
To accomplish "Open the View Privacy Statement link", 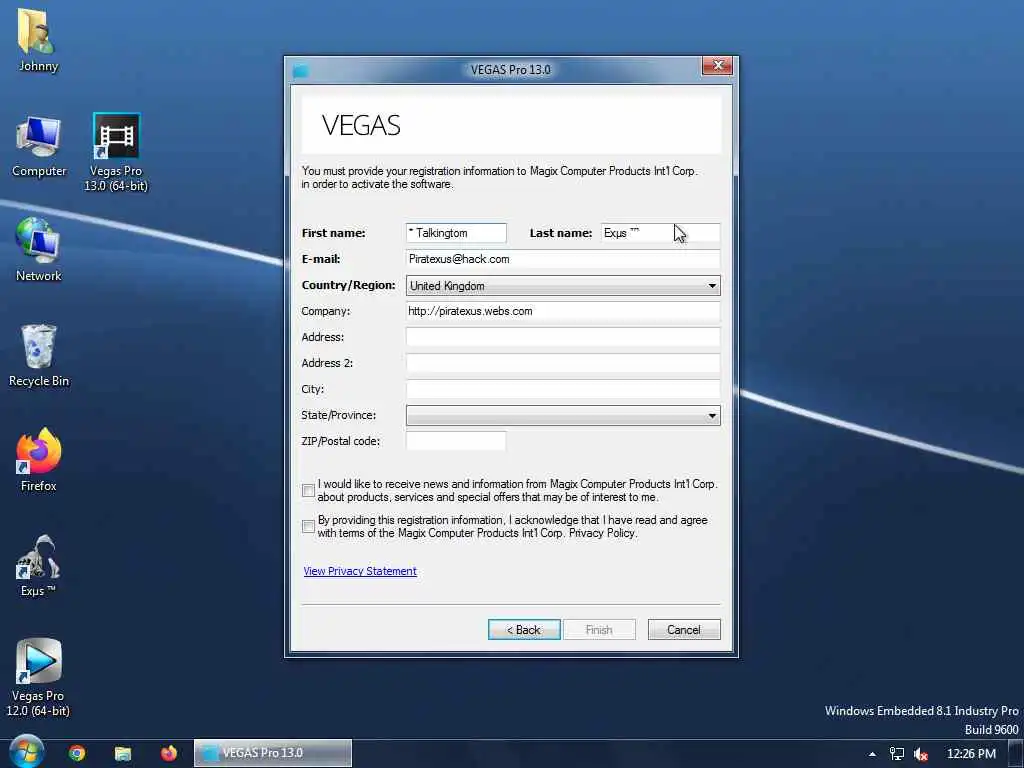I will (x=360, y=571).
